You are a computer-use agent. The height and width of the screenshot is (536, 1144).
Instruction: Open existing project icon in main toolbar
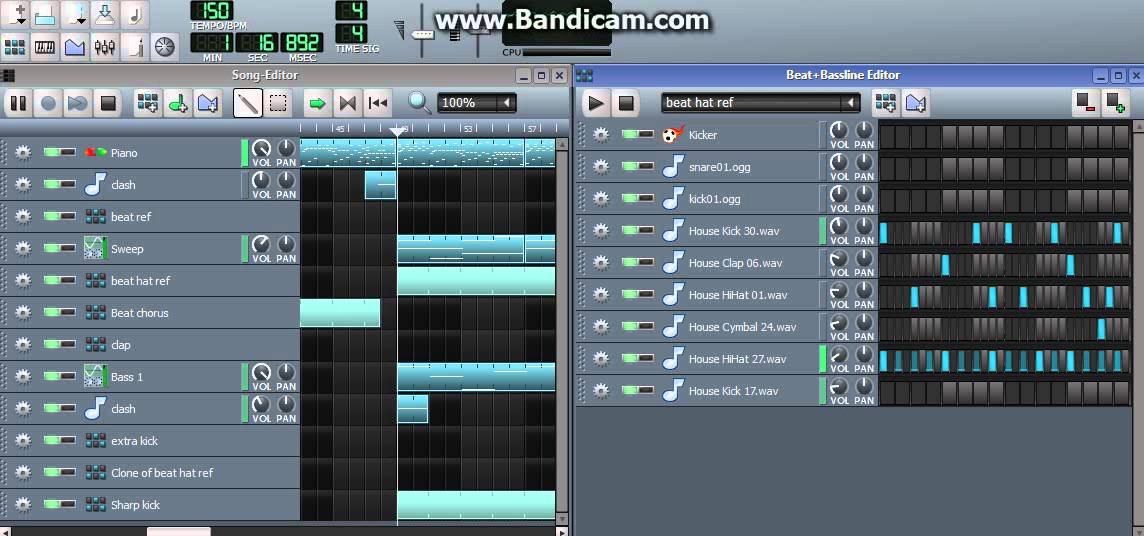point(45,15)
